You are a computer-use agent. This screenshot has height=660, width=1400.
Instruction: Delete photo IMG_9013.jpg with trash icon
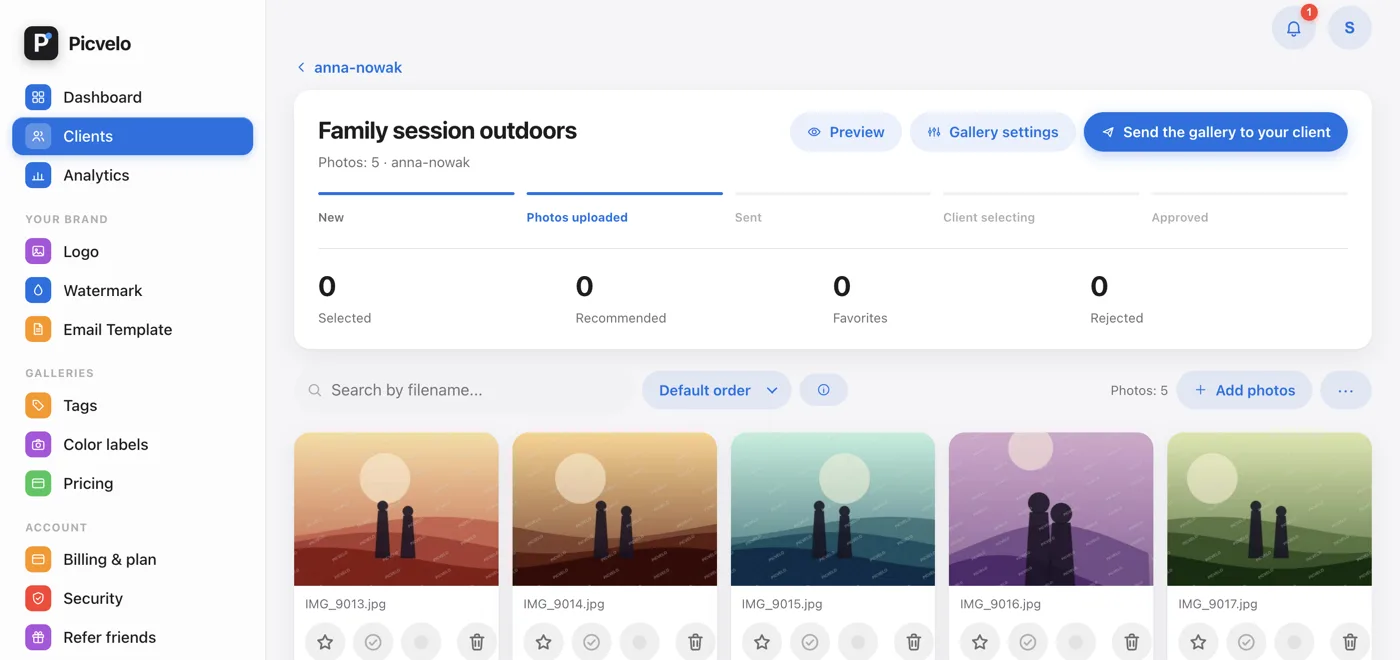coord(477,642)
